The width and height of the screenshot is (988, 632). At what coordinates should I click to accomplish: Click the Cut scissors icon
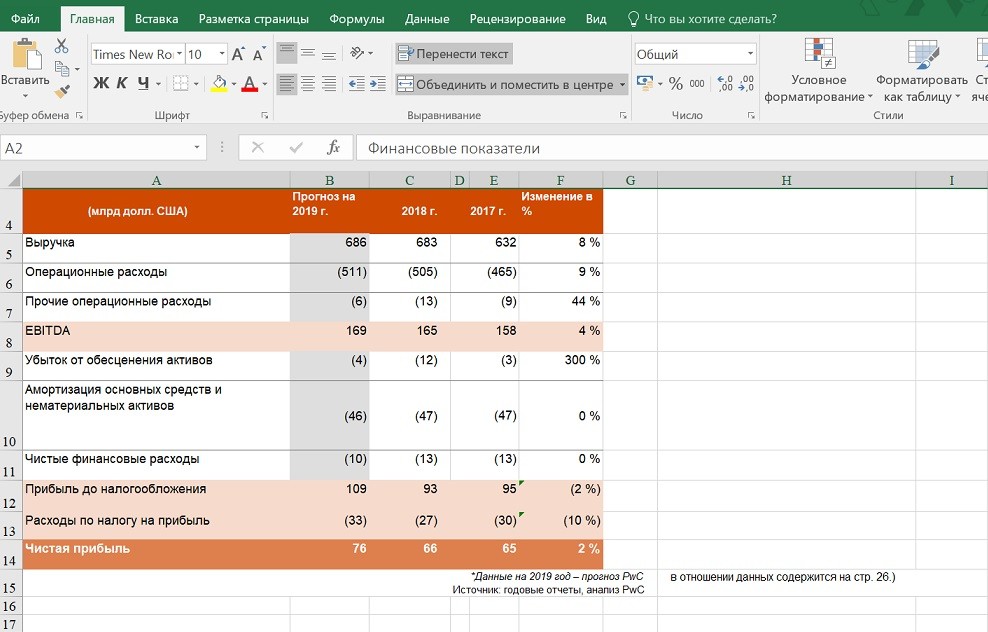62,46
